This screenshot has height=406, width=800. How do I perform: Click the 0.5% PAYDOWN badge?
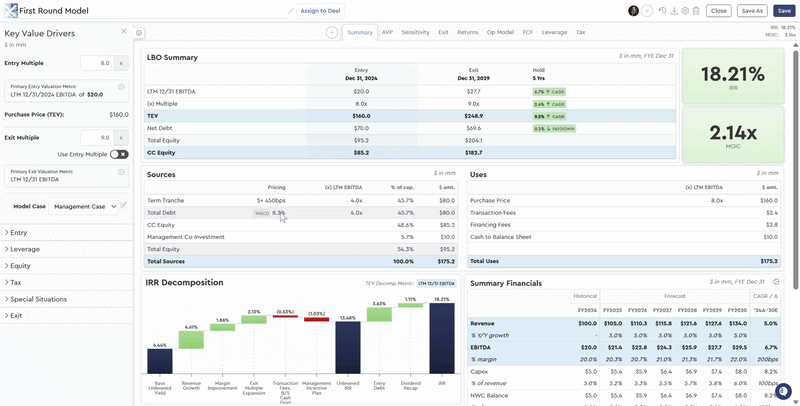pos(554,129)
